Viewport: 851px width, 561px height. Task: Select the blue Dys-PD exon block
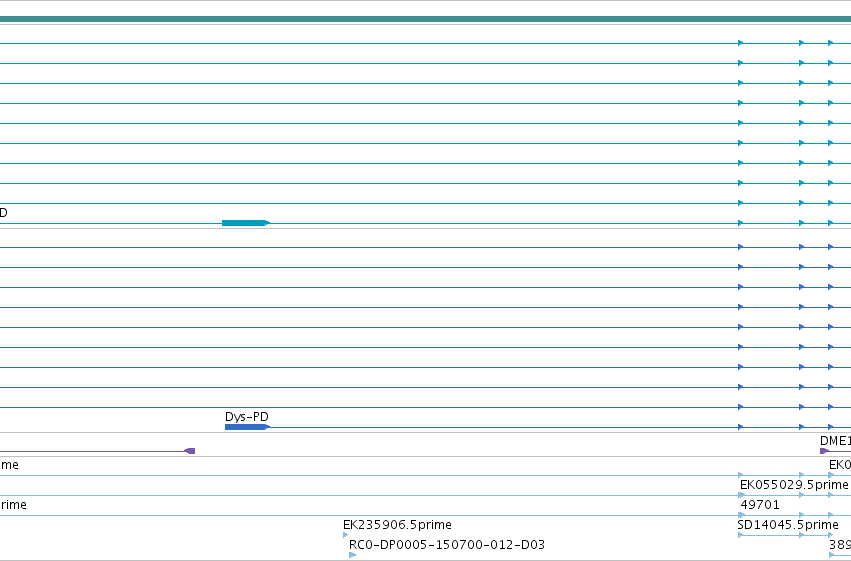coord(246,427)
